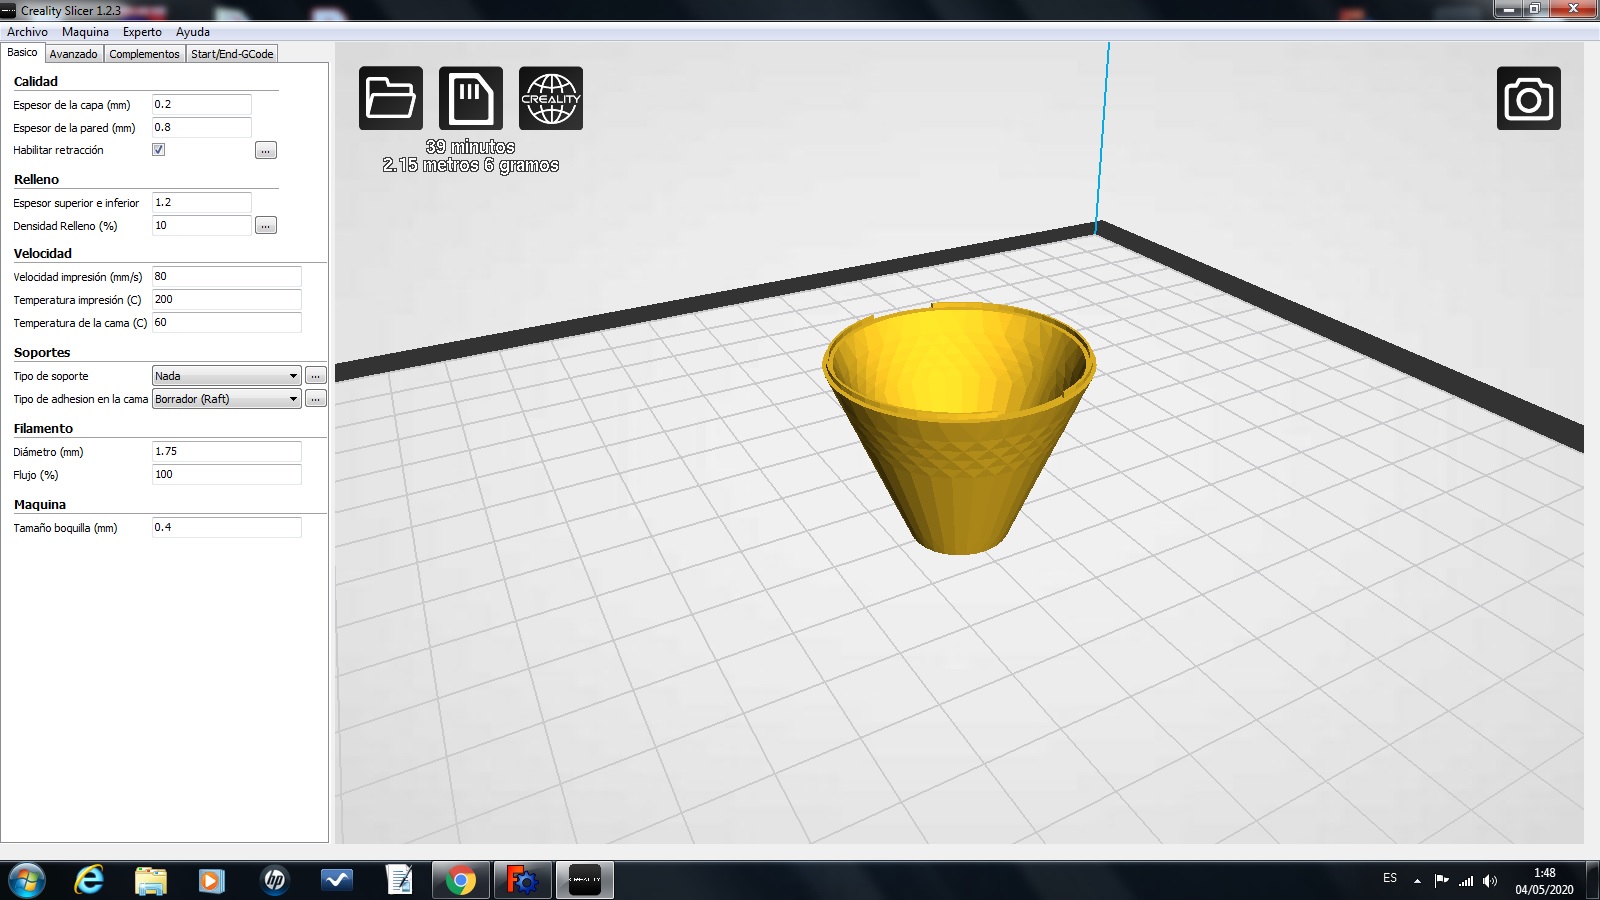Open the Experto menu
Image resolution: width=1600 pixels, height=900 pixels.
coord(142,32)
